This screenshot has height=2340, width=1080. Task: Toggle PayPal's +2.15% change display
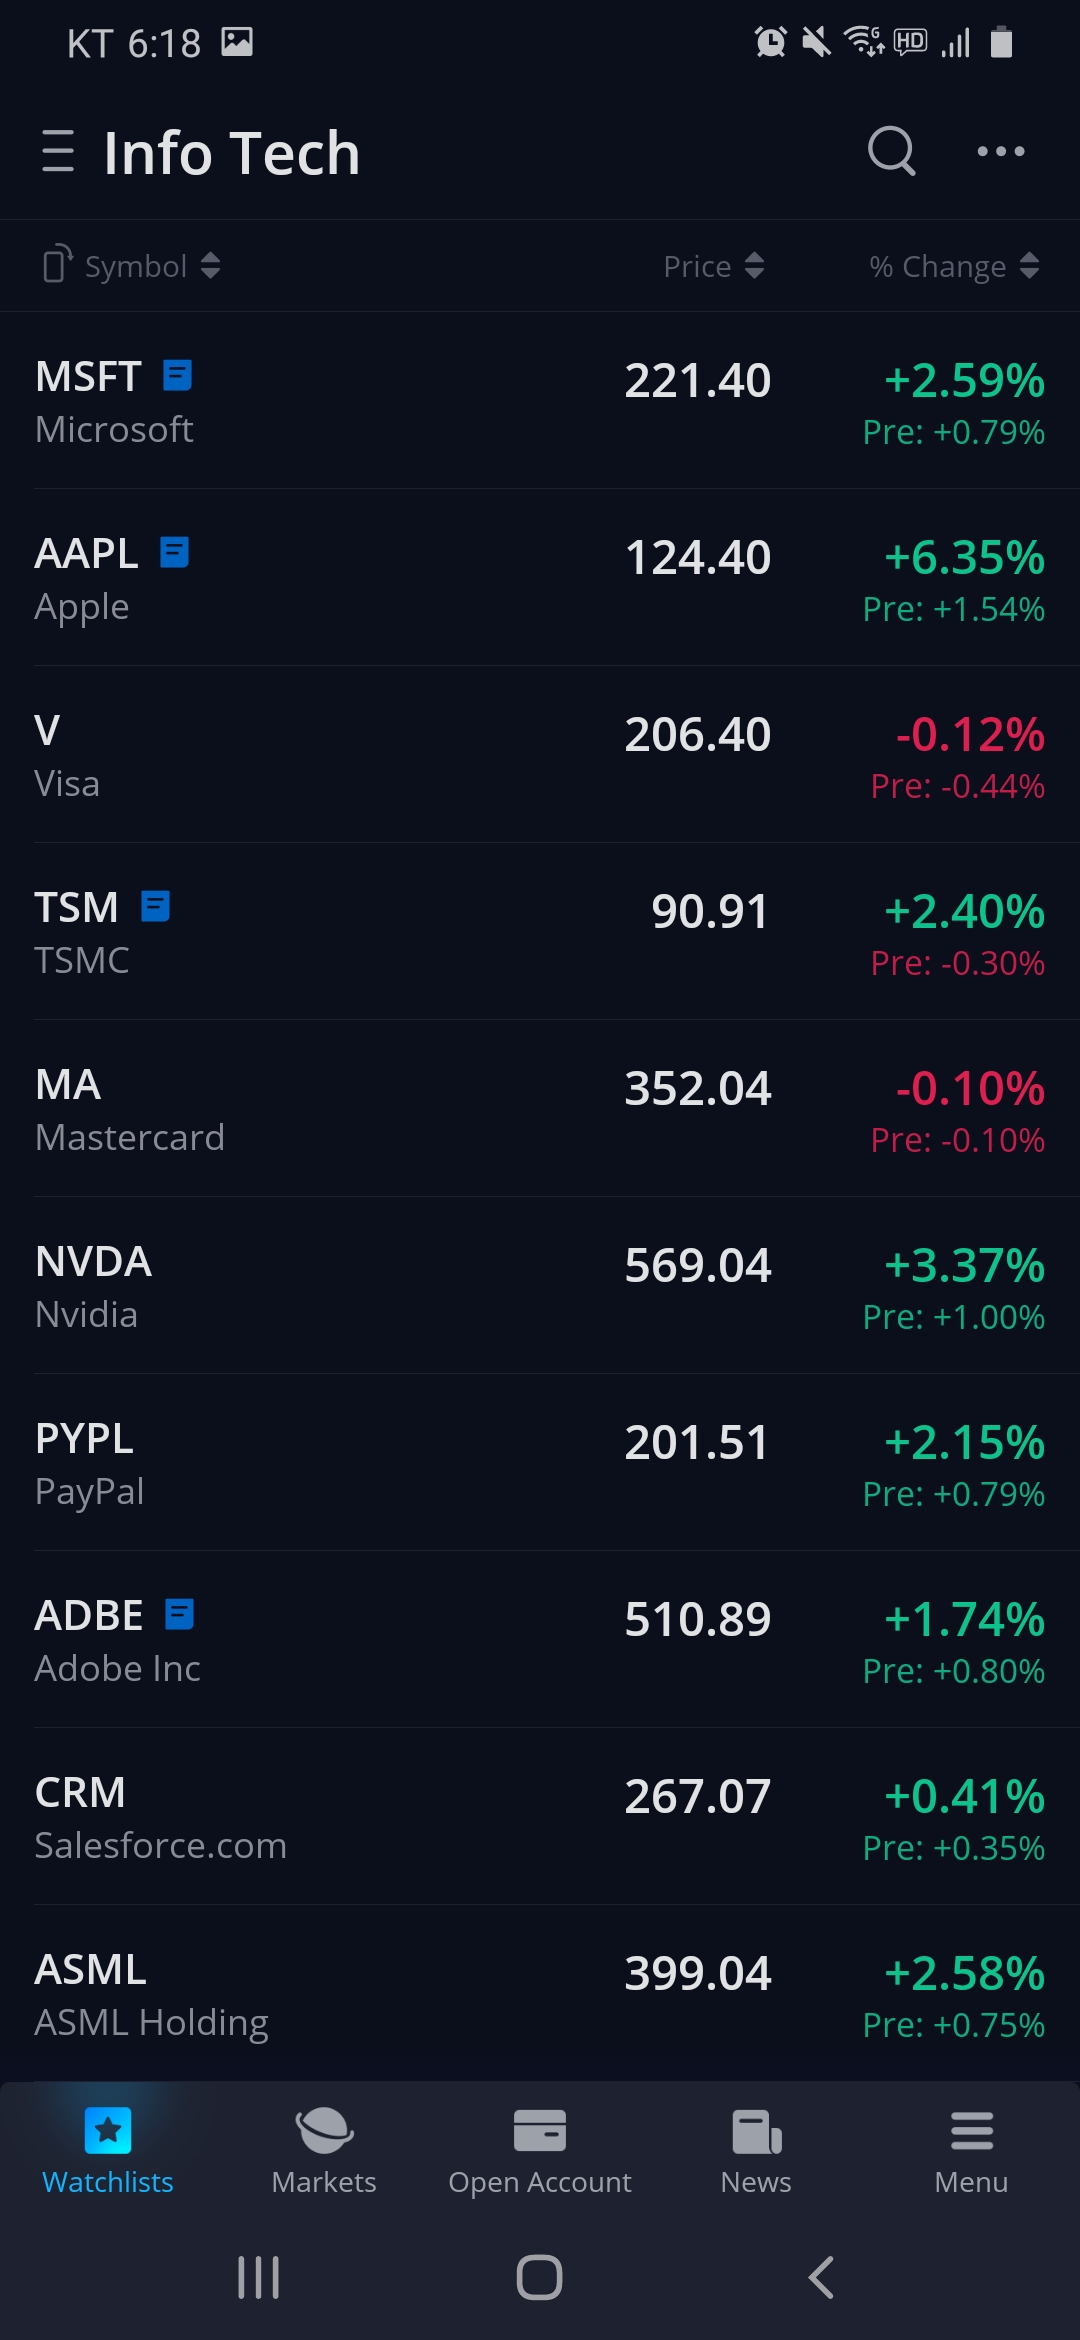(x=964, y=1443)
